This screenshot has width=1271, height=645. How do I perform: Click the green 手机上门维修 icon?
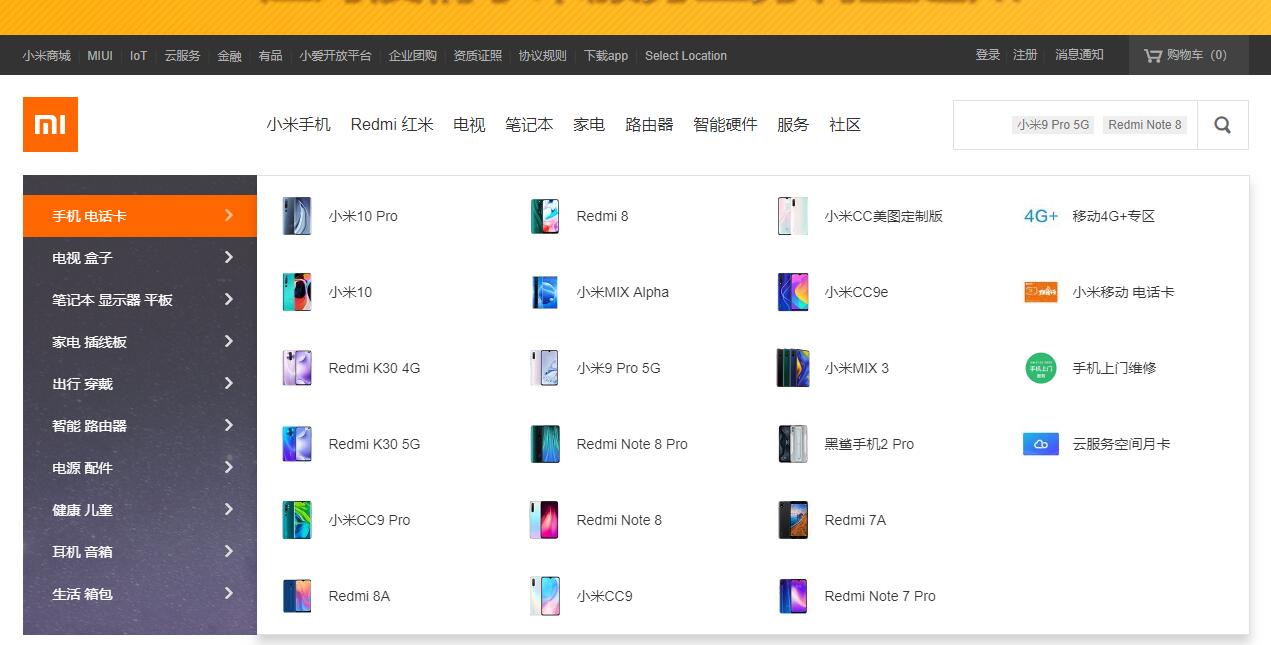1041,368
